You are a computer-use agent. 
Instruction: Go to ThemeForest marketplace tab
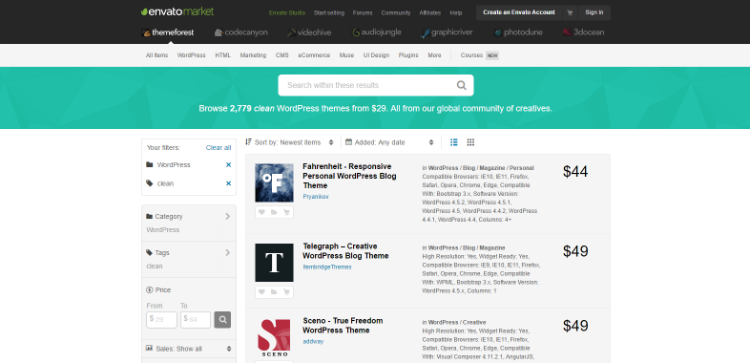coord(168,33)
